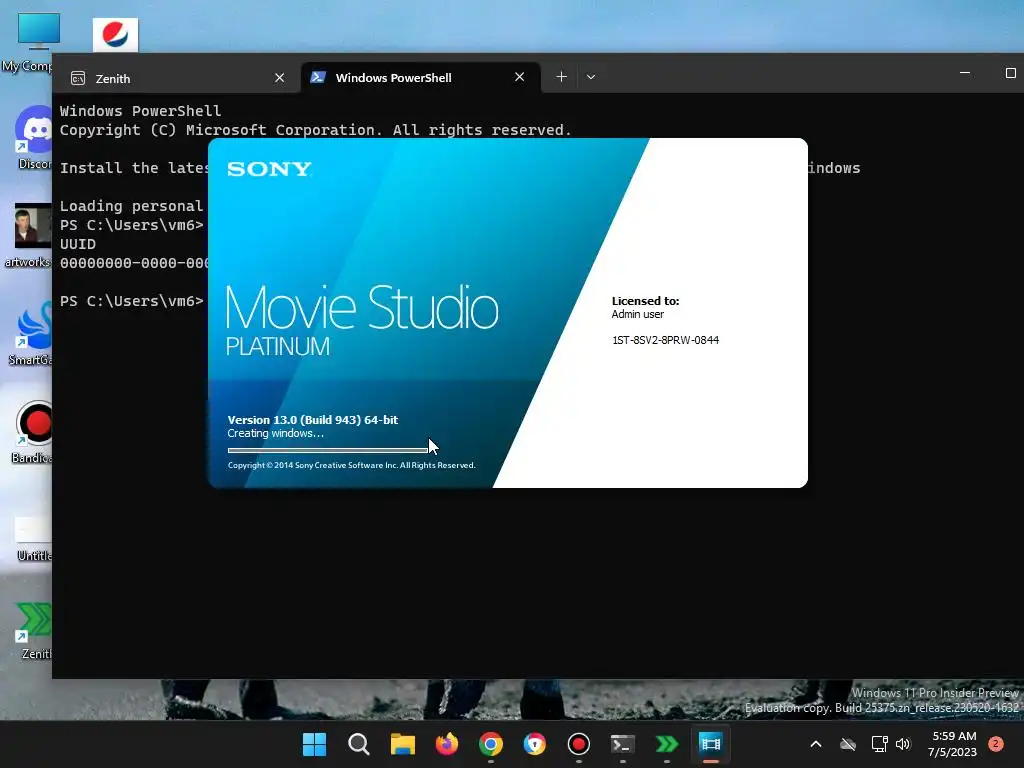Show hidden system tray icons

click(816, 744)
